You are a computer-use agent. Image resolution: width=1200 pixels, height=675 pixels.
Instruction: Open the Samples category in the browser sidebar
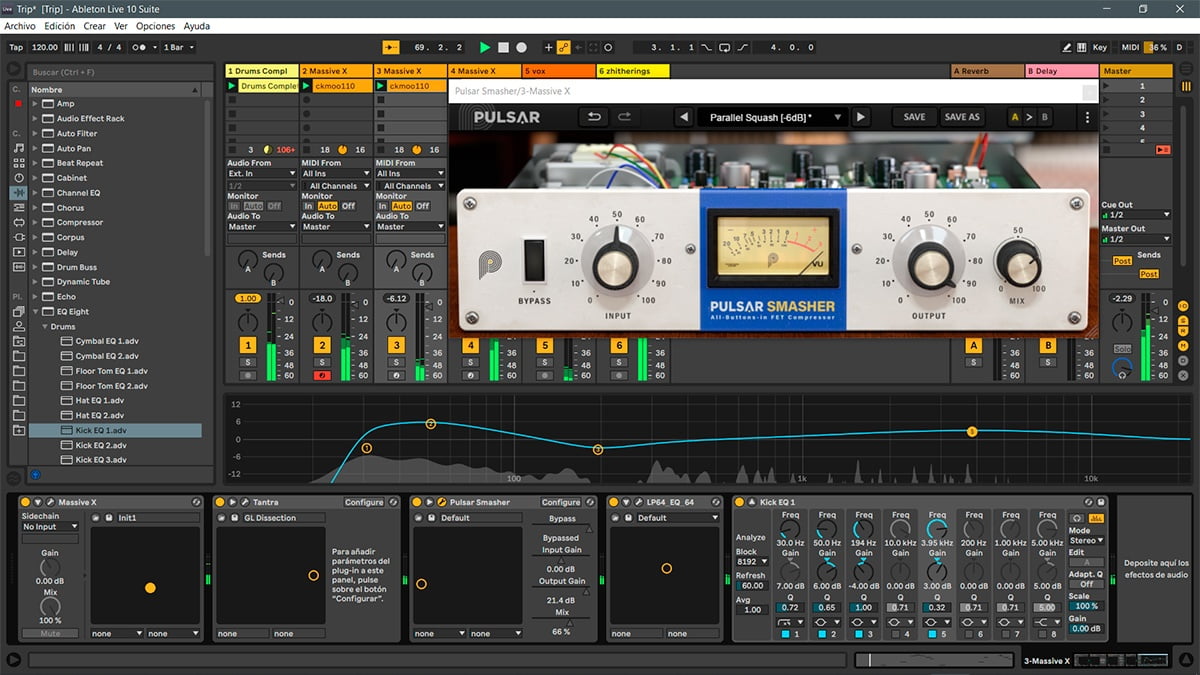(19, 267)
